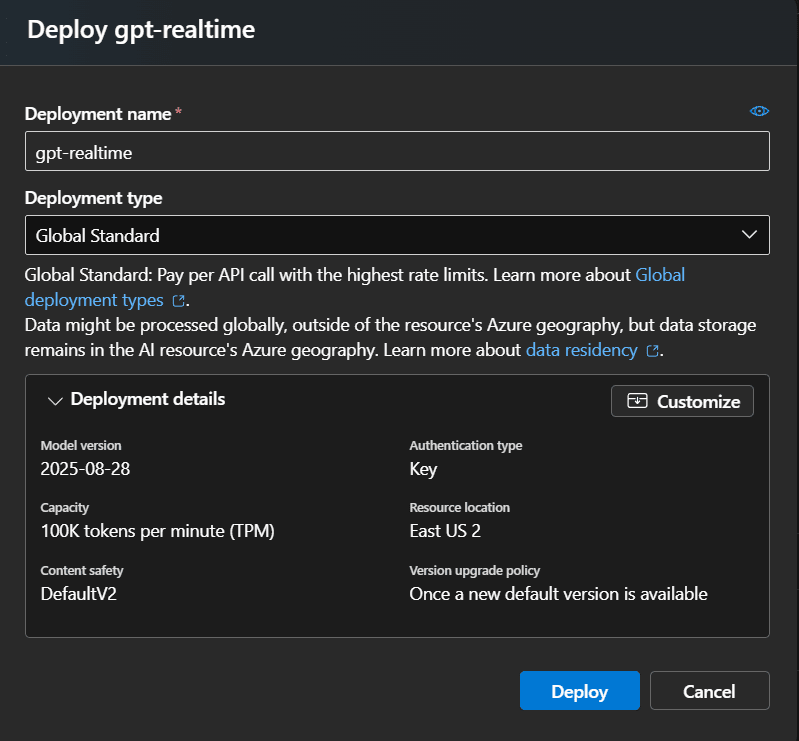Click the version upgrade policy value text
Viewport: 799px width, 741px height.
coord(558,594)
